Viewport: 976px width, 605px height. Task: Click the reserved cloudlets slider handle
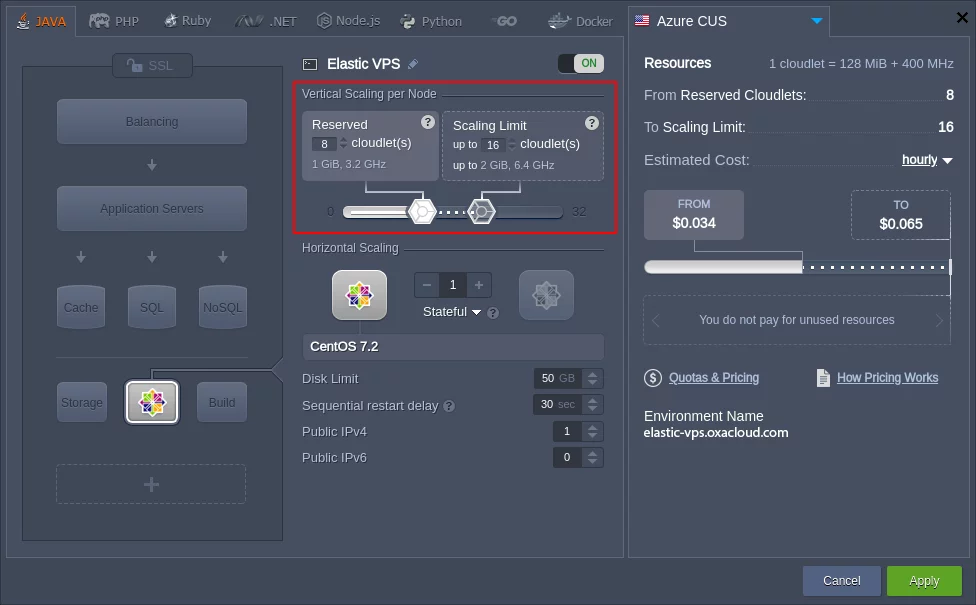coord(422,212)
